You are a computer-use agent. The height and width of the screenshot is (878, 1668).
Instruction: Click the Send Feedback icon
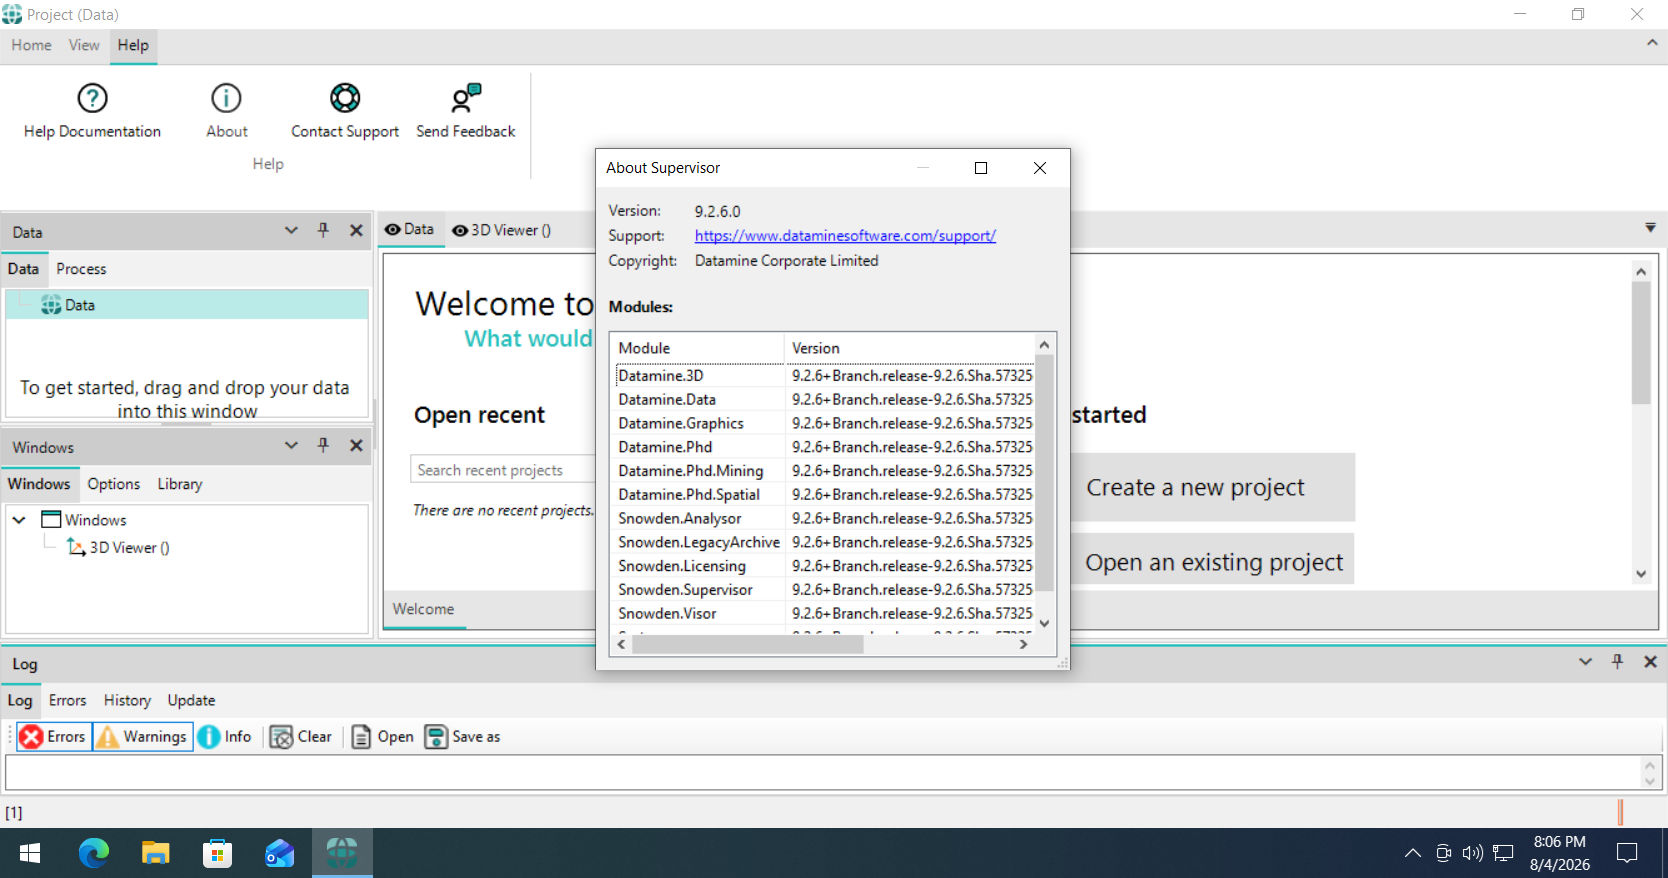coord(466,98)
